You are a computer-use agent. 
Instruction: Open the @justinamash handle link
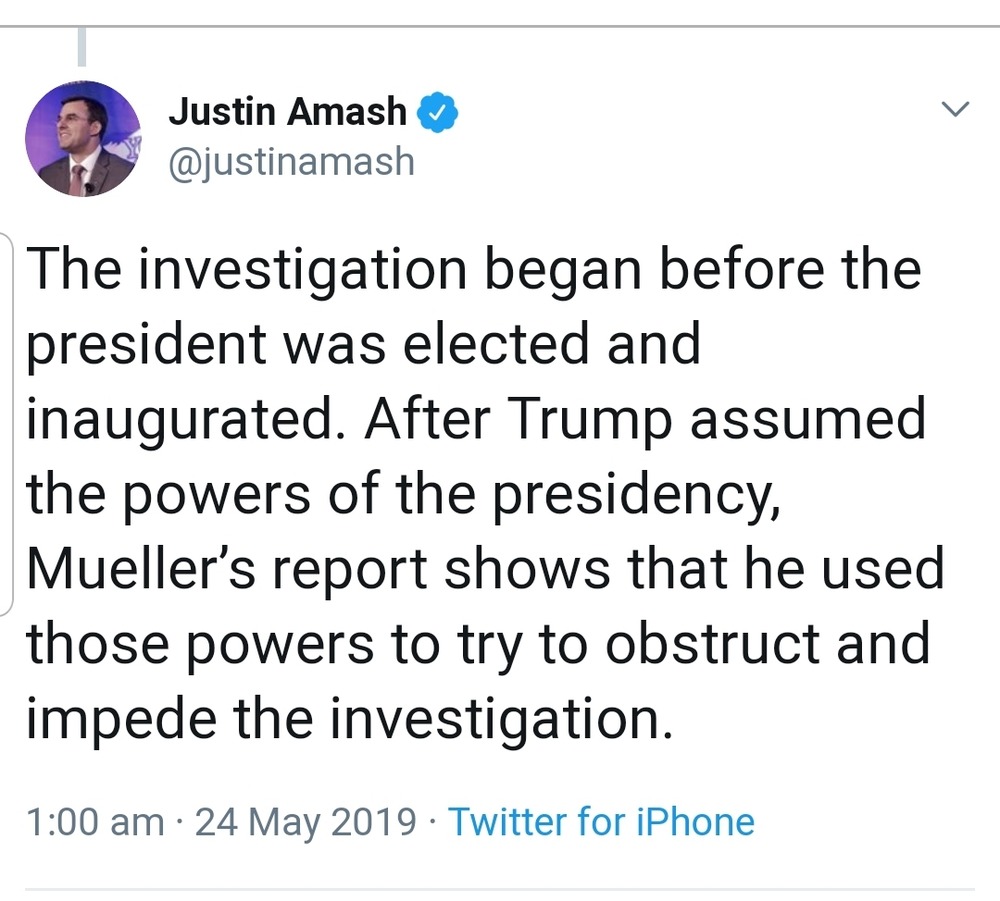pos(291,160)
